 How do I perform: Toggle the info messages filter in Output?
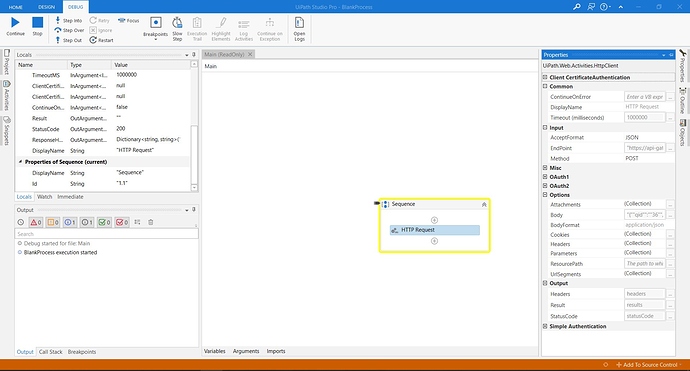[70, 222]
